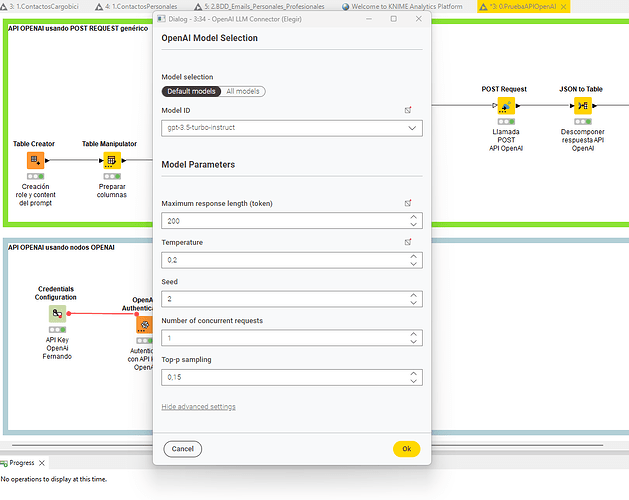629x500 pixels.
Task: Decrease Temperature value with down arrow
Action: [x=413, y=264]
